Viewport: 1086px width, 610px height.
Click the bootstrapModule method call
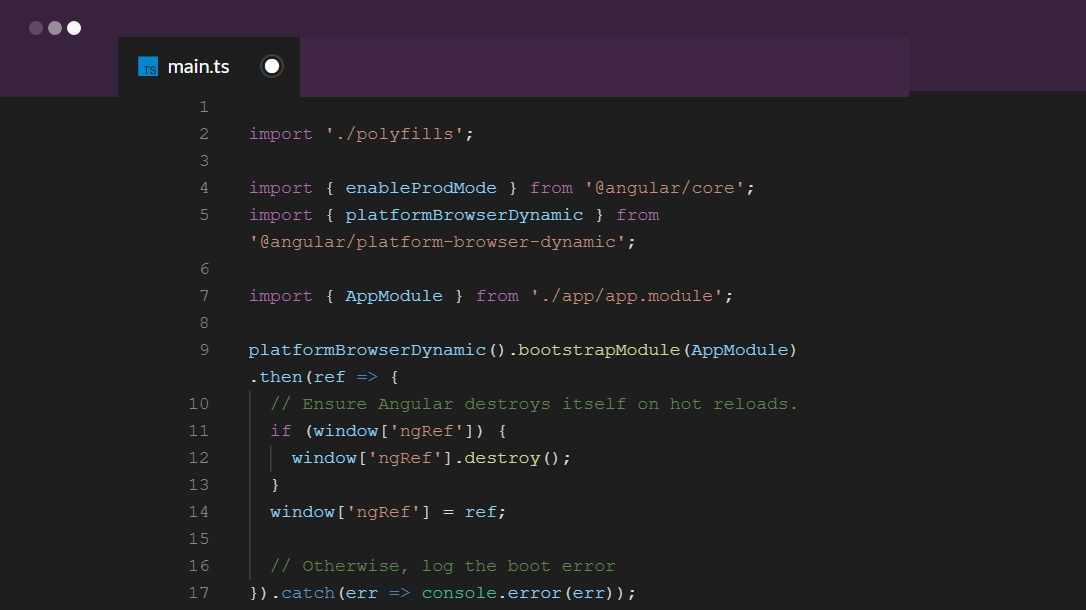pos(599,350)
